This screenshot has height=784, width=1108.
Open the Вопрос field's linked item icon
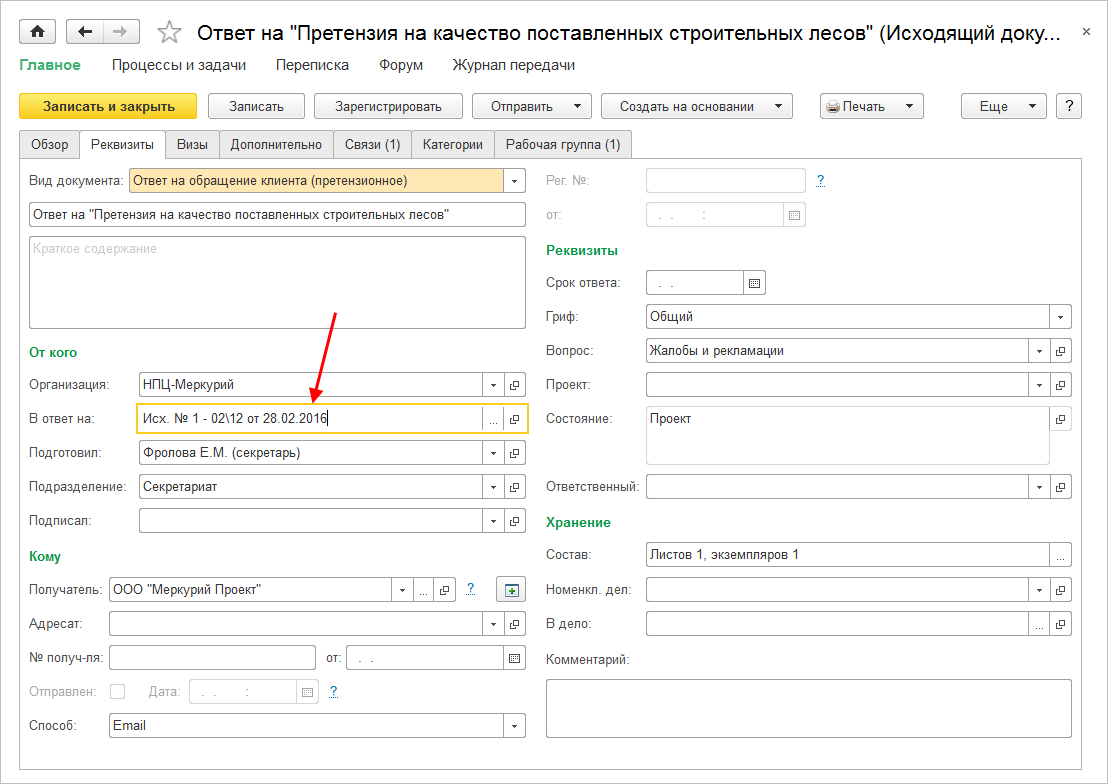1061,352
